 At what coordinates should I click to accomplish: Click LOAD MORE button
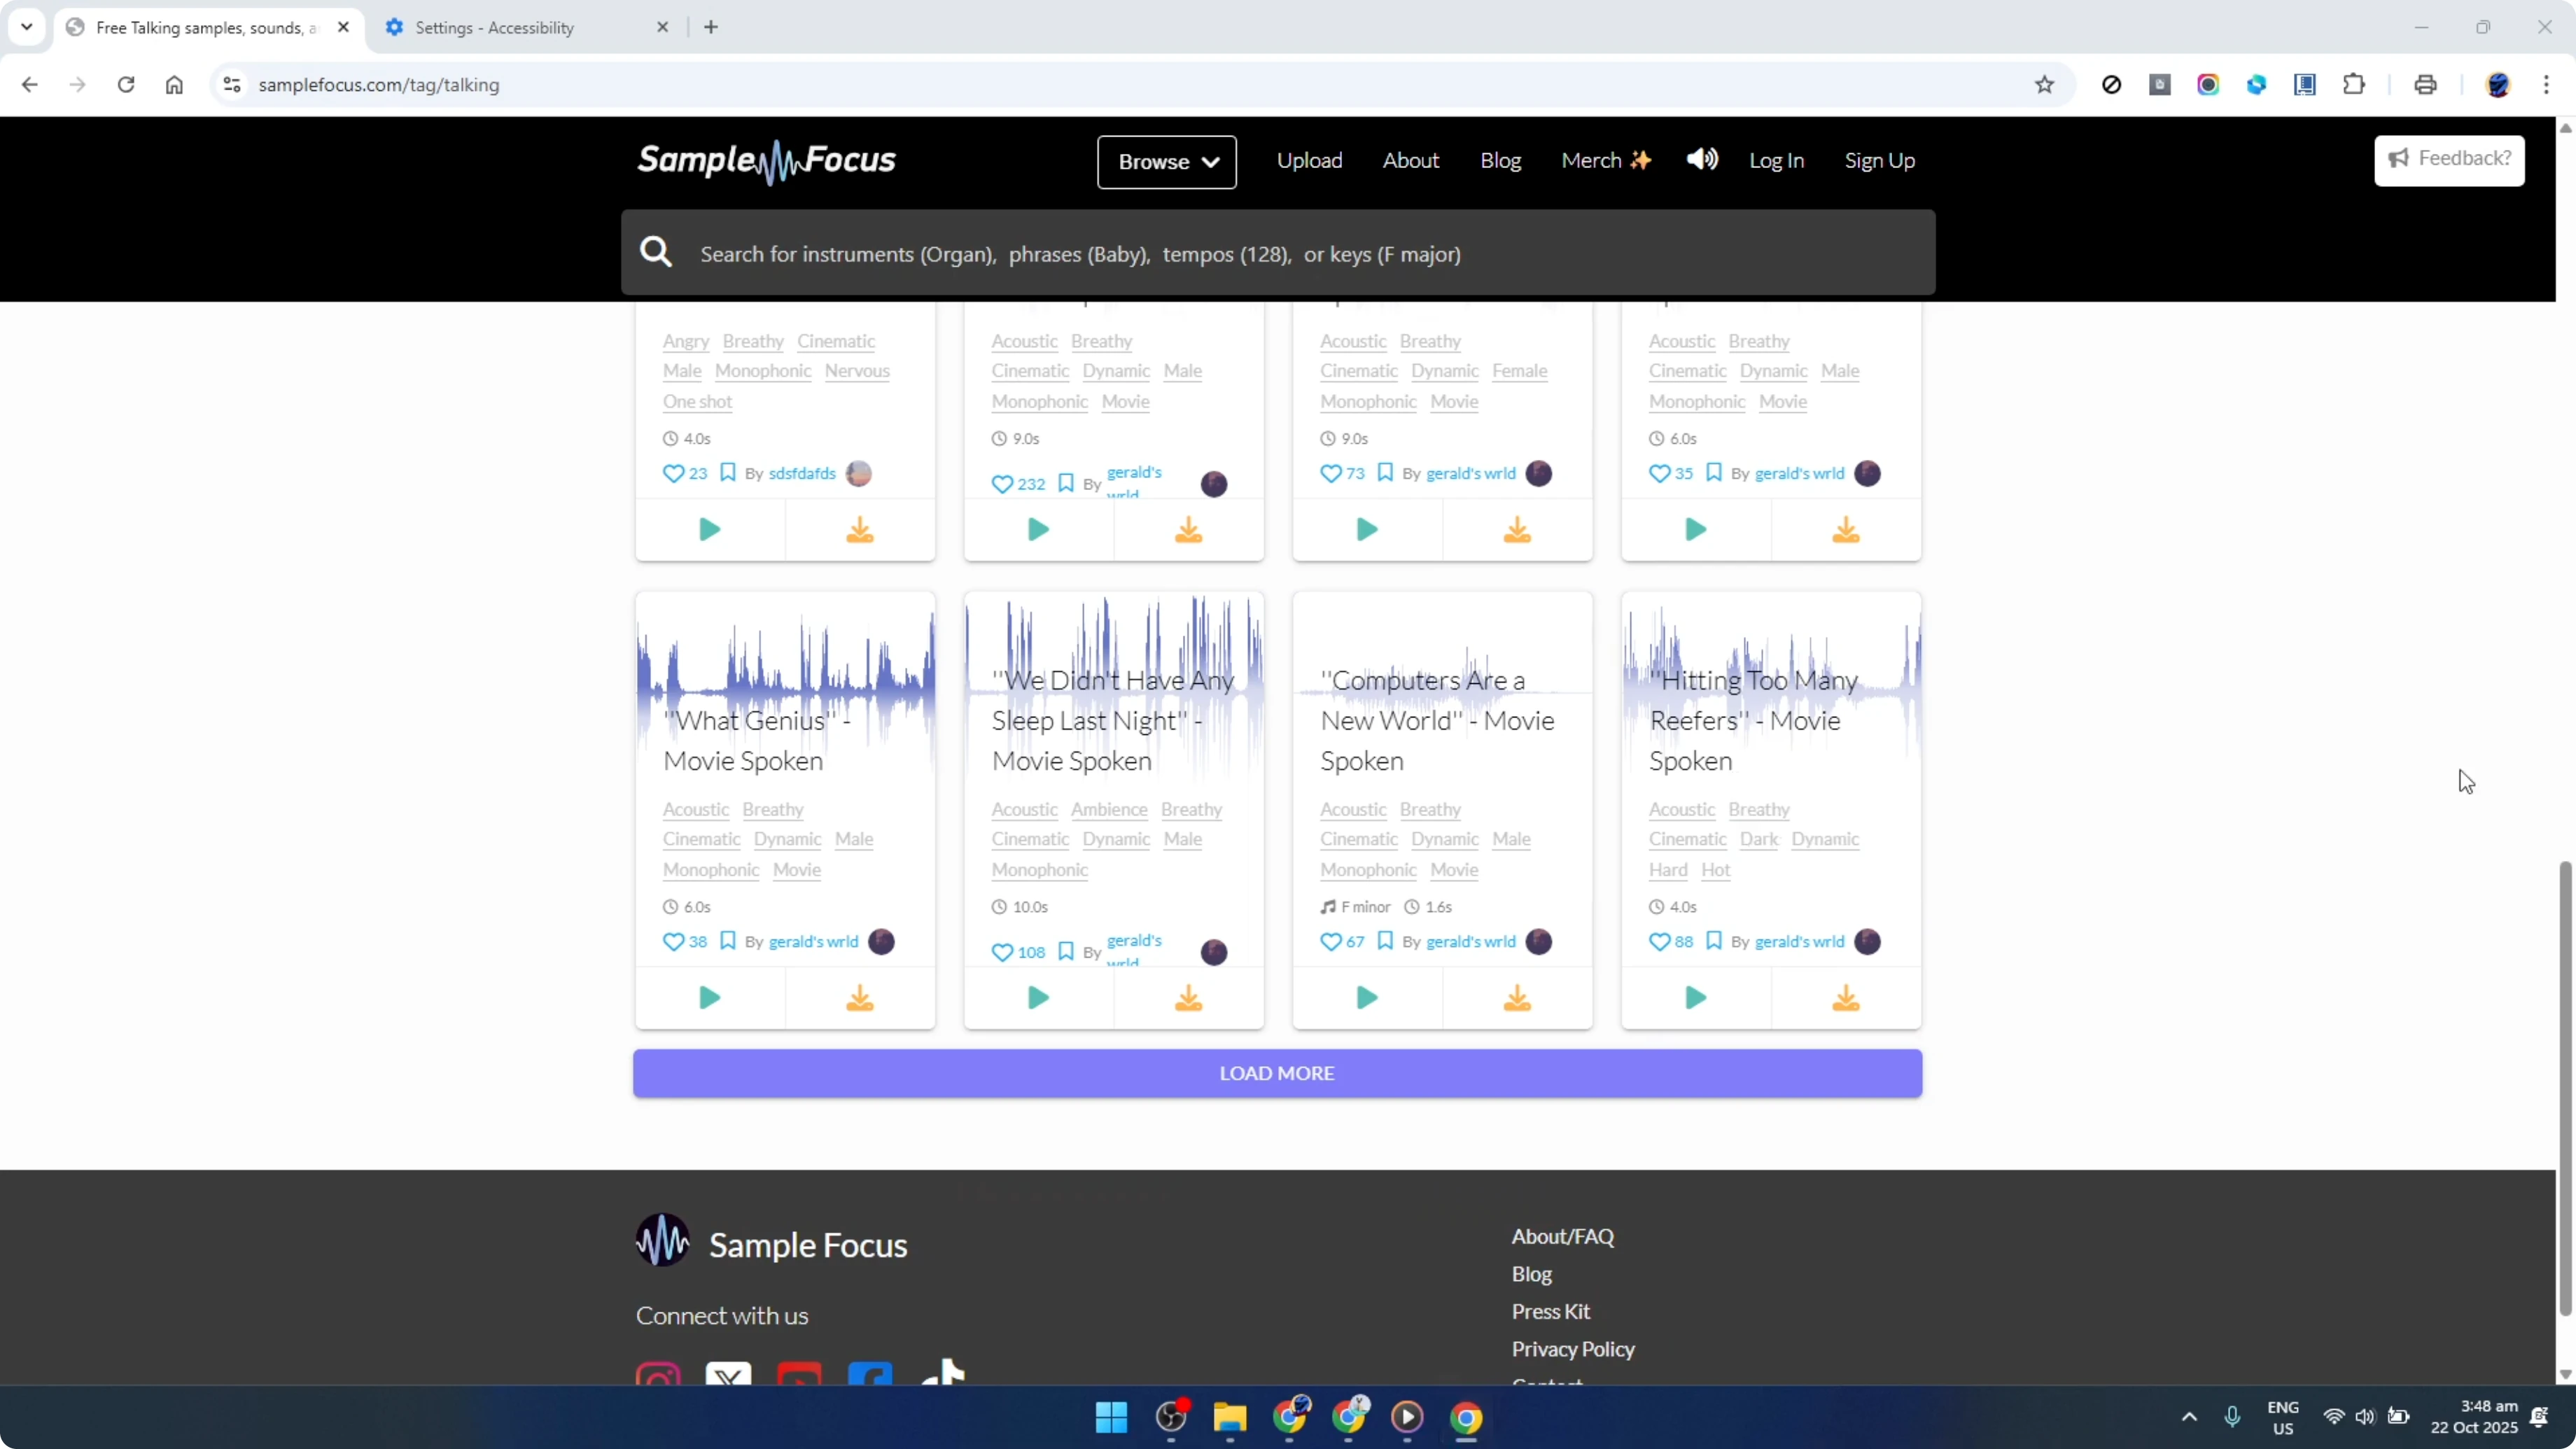[1277, 1073]
